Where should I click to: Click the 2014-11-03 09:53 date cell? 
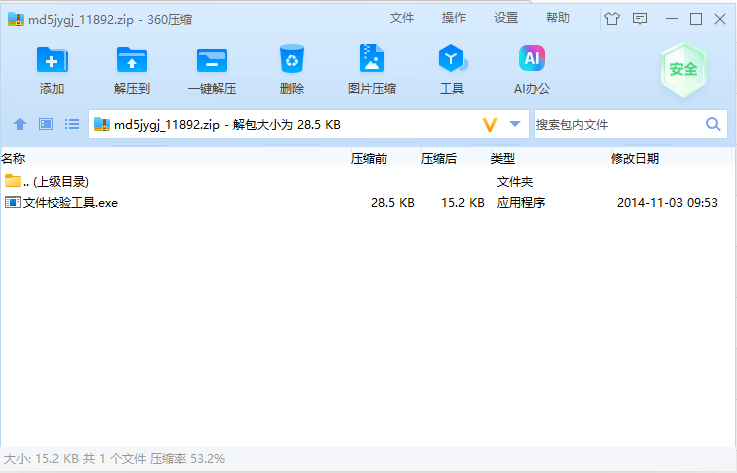pos(667,203)
